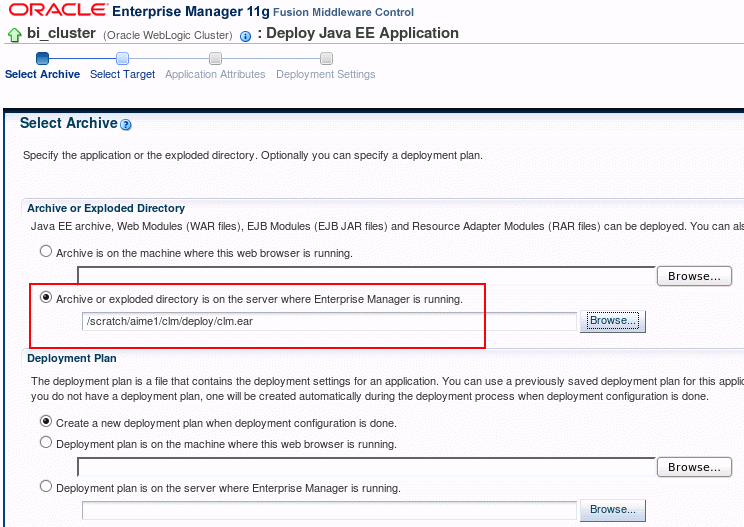
Task: Select archive on web browser machine radio
Action: (x=46, y=251)
